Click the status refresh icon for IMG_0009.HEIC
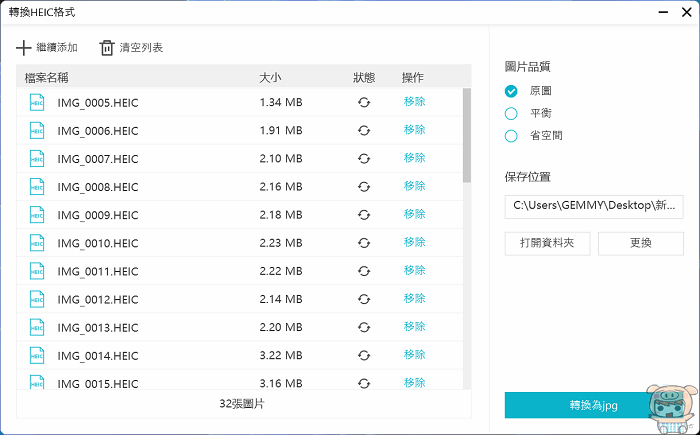Image resolution: width=700 pixels, height=435 pixels. [364, 215]
